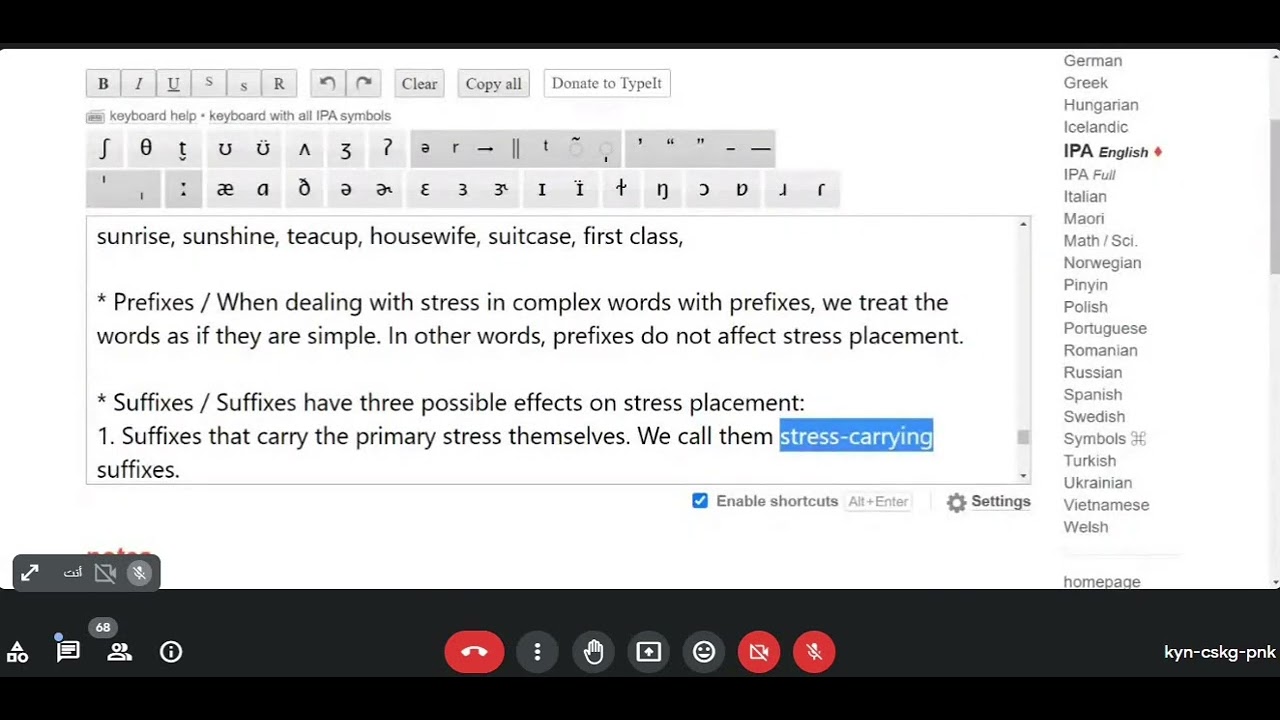Insert the ʔ glottal stop symbol
The image size is (1280, 720).
pos(387,149)
